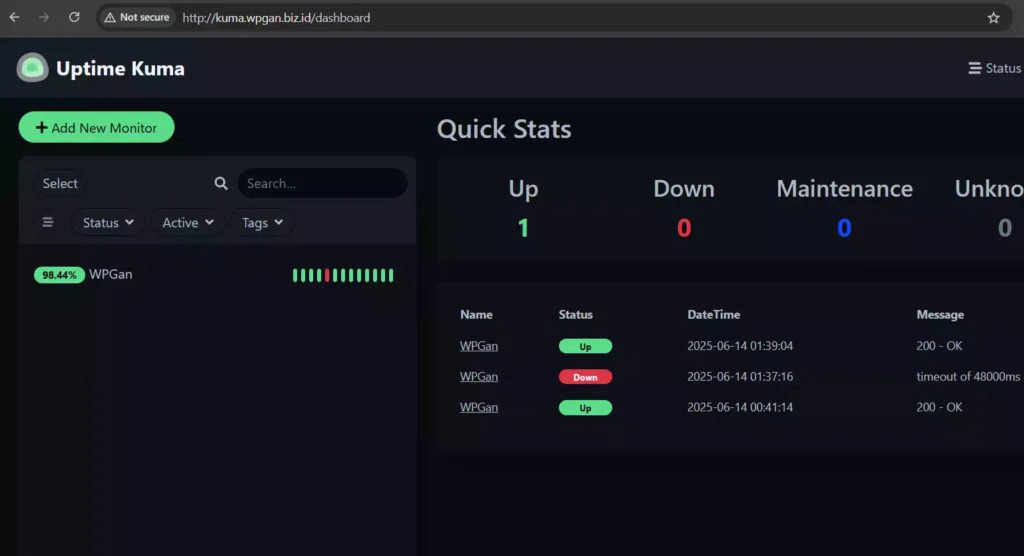
Task: Click the Uptime Kuma logo icon
Action: pyautogui.click(x=33, y=68)
